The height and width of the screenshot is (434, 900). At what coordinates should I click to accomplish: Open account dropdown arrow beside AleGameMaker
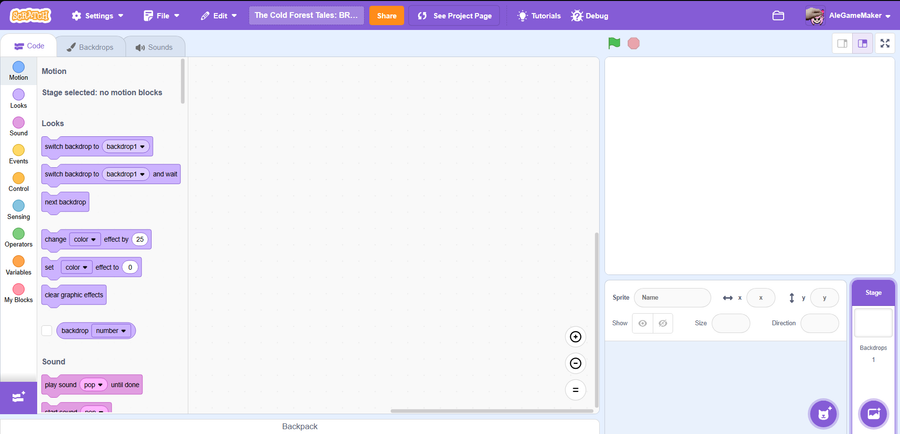(889, 17)
